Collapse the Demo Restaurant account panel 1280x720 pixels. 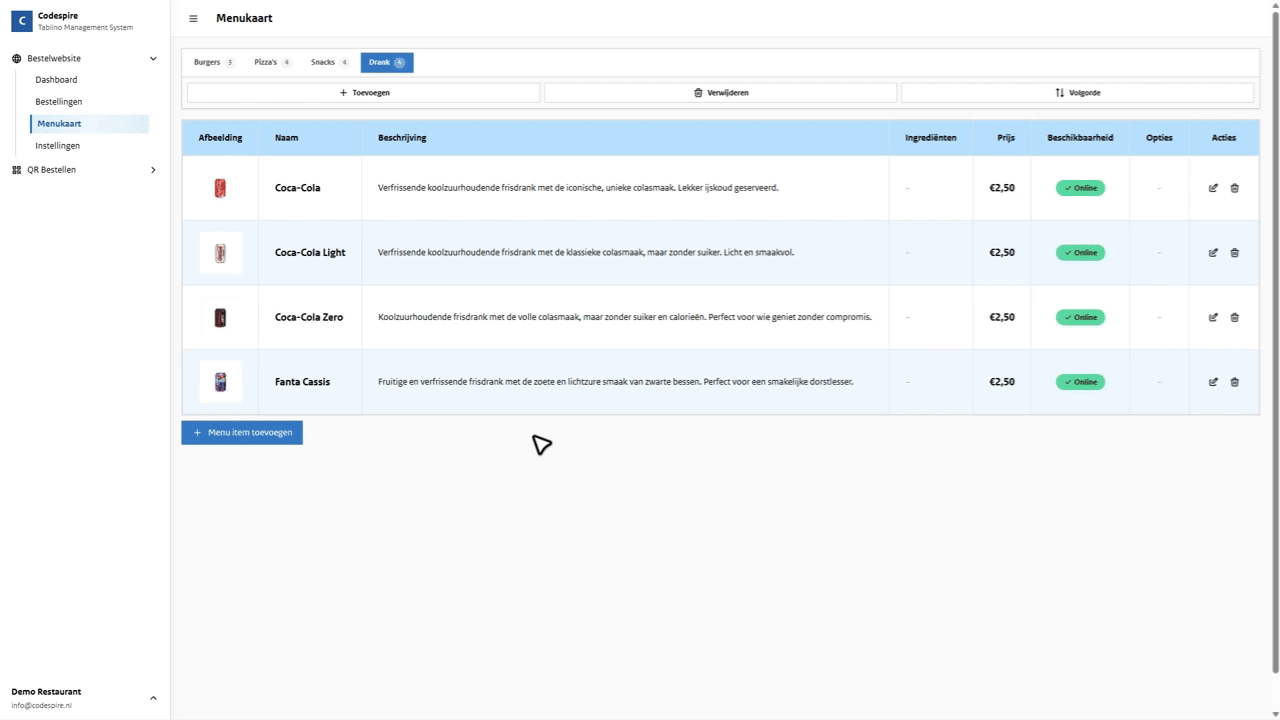point(152,697)
